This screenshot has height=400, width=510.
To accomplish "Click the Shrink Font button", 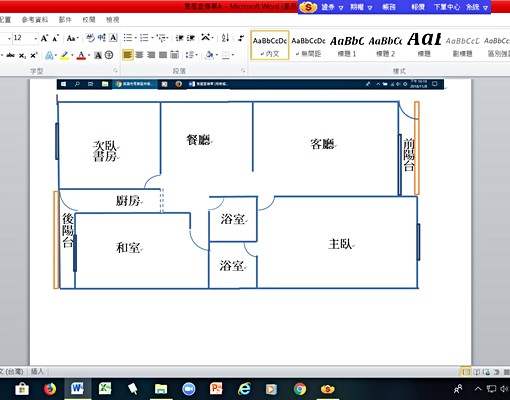I will pyautogui.click(x=55, y=38).
